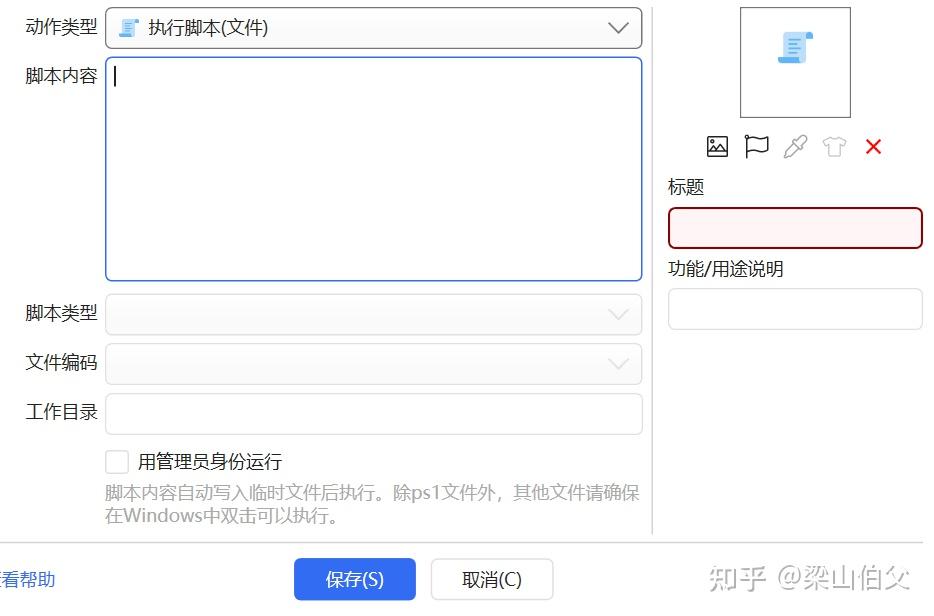This screenshot has width=934, height=616.
Task: Click the t-shirt icon
Action: (x=834, y=146)
